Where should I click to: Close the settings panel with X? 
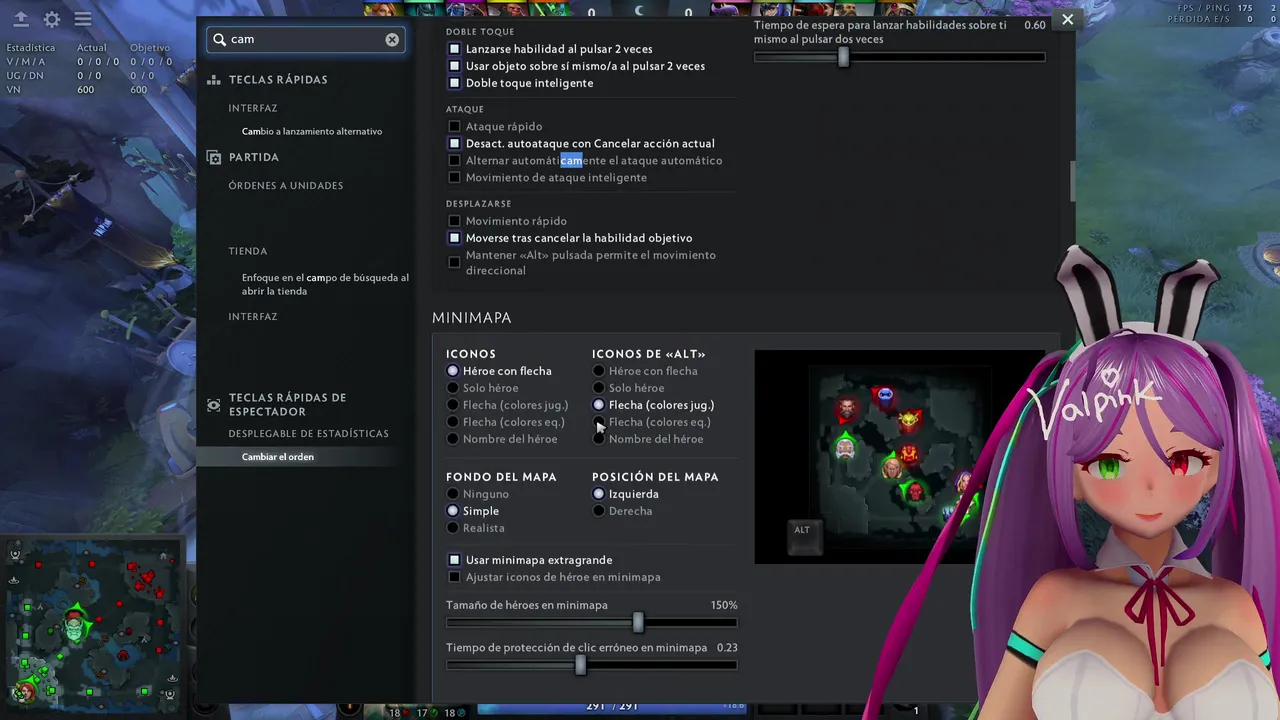[x=1067, y=19]
